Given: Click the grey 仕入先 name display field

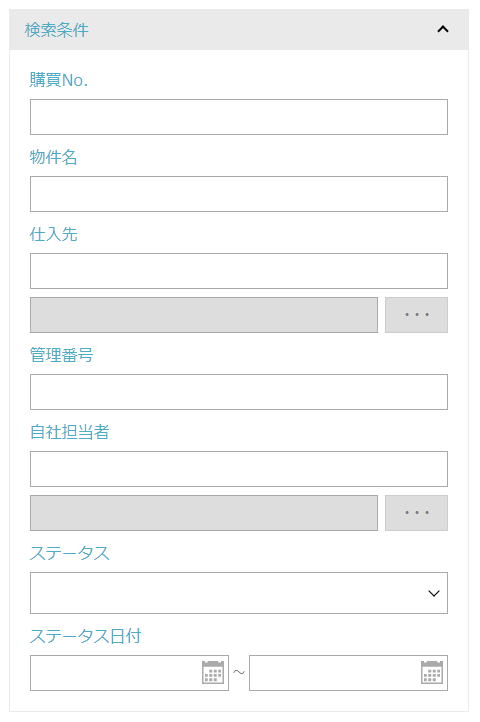Looking at the screenshot, I should (x=204, y=315).
